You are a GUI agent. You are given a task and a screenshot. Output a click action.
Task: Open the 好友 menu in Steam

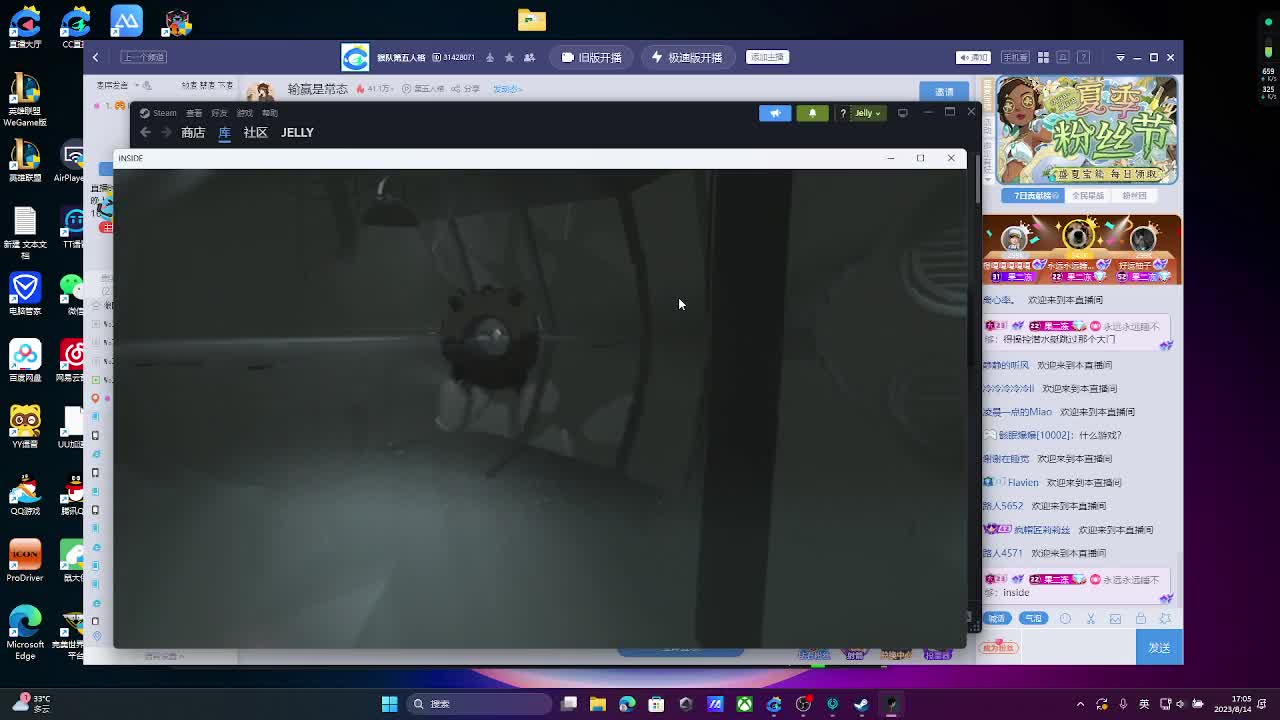tap(219, 113)
